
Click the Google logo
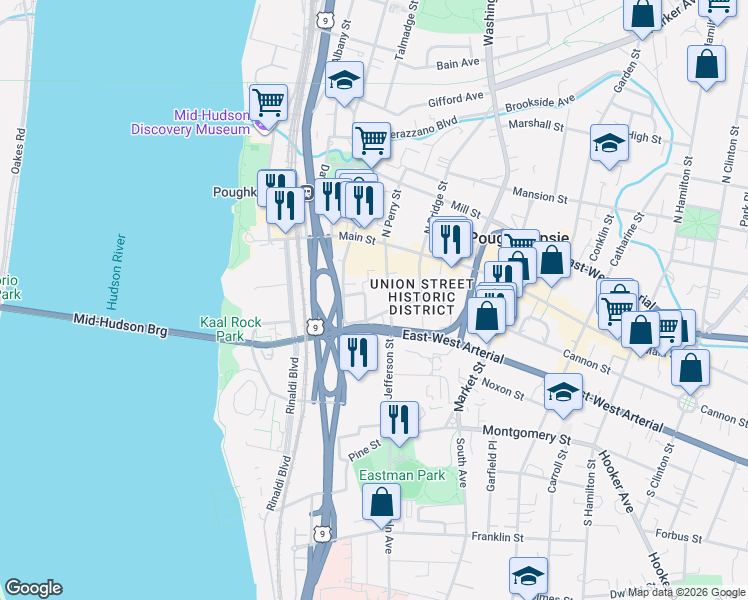pyautogui.click(x=33, y=589)
